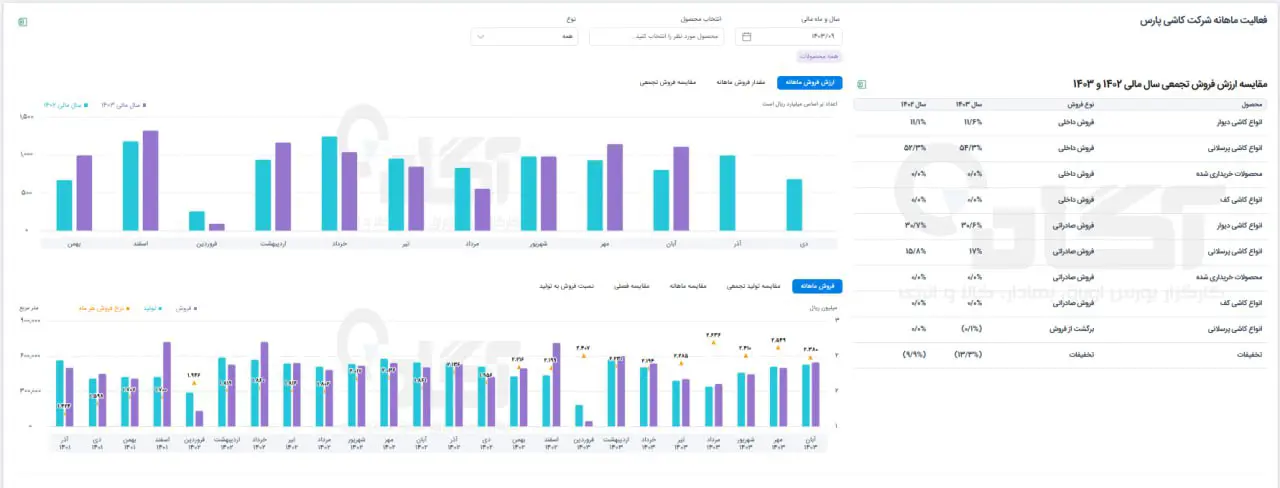Click the تخفیفات row product cell

click(x=1249, y=354)
